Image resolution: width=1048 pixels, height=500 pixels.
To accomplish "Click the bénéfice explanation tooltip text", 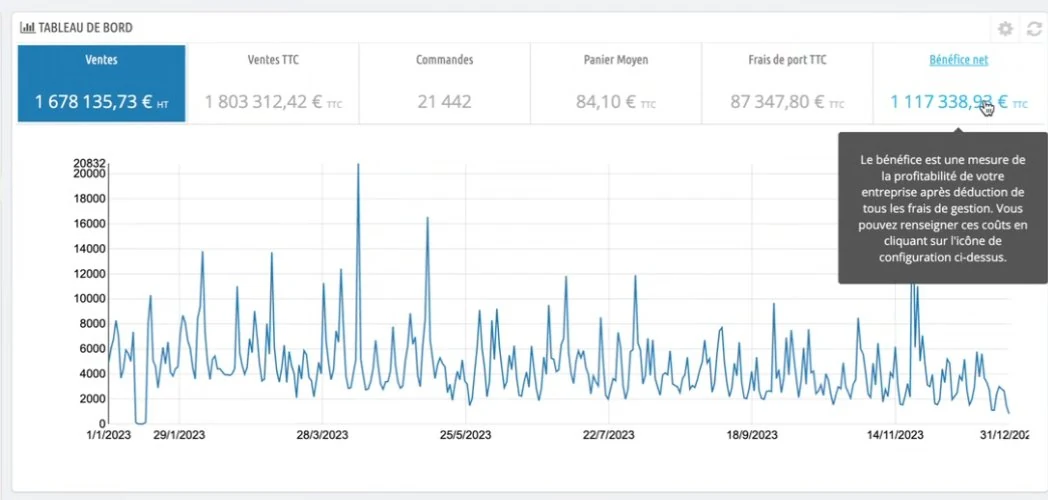I will (x=942, y=209).
